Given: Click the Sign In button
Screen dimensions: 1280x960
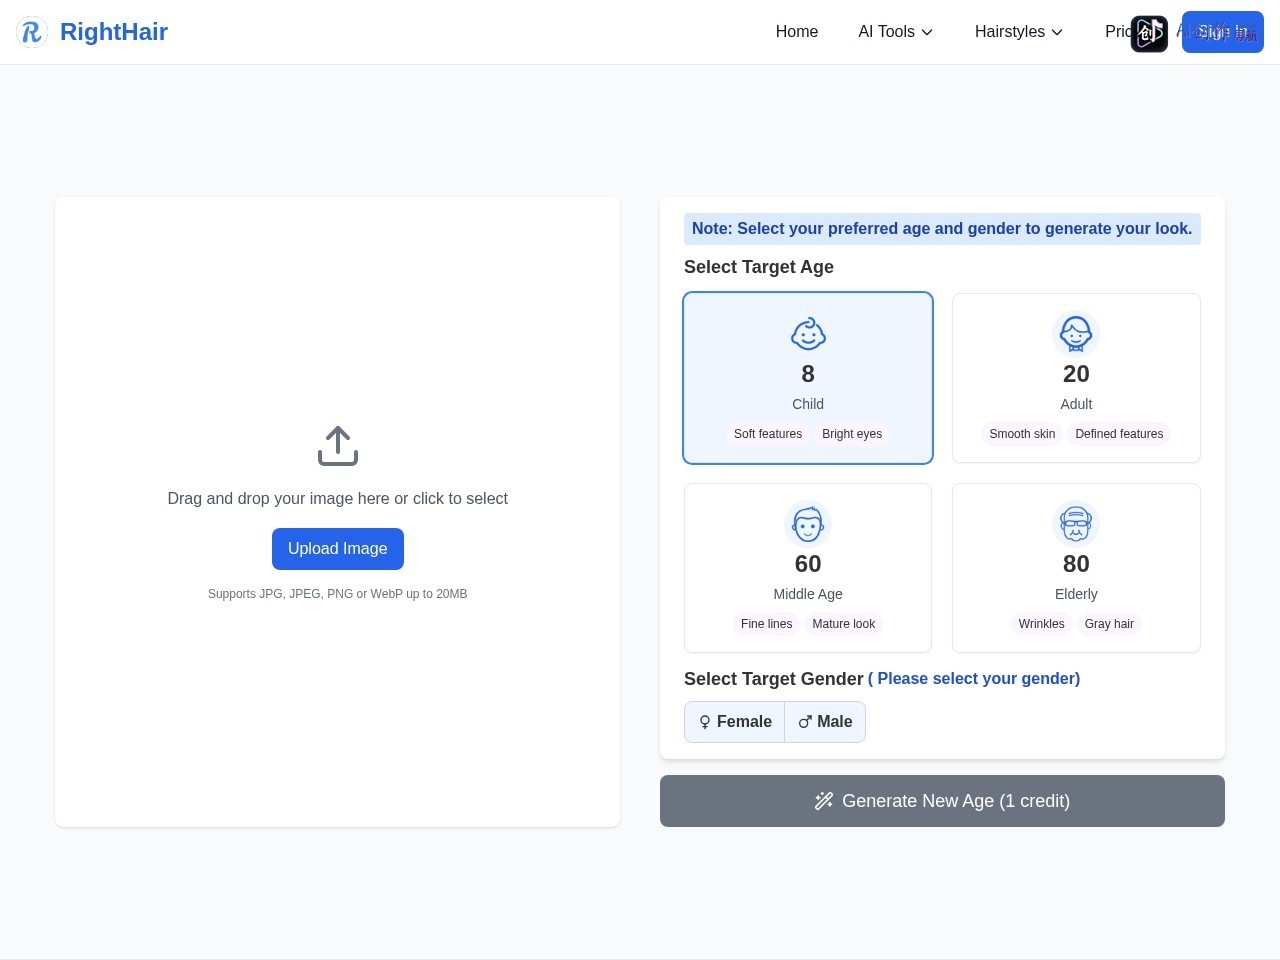Looking at the screenshot, I should [1223, 32].
